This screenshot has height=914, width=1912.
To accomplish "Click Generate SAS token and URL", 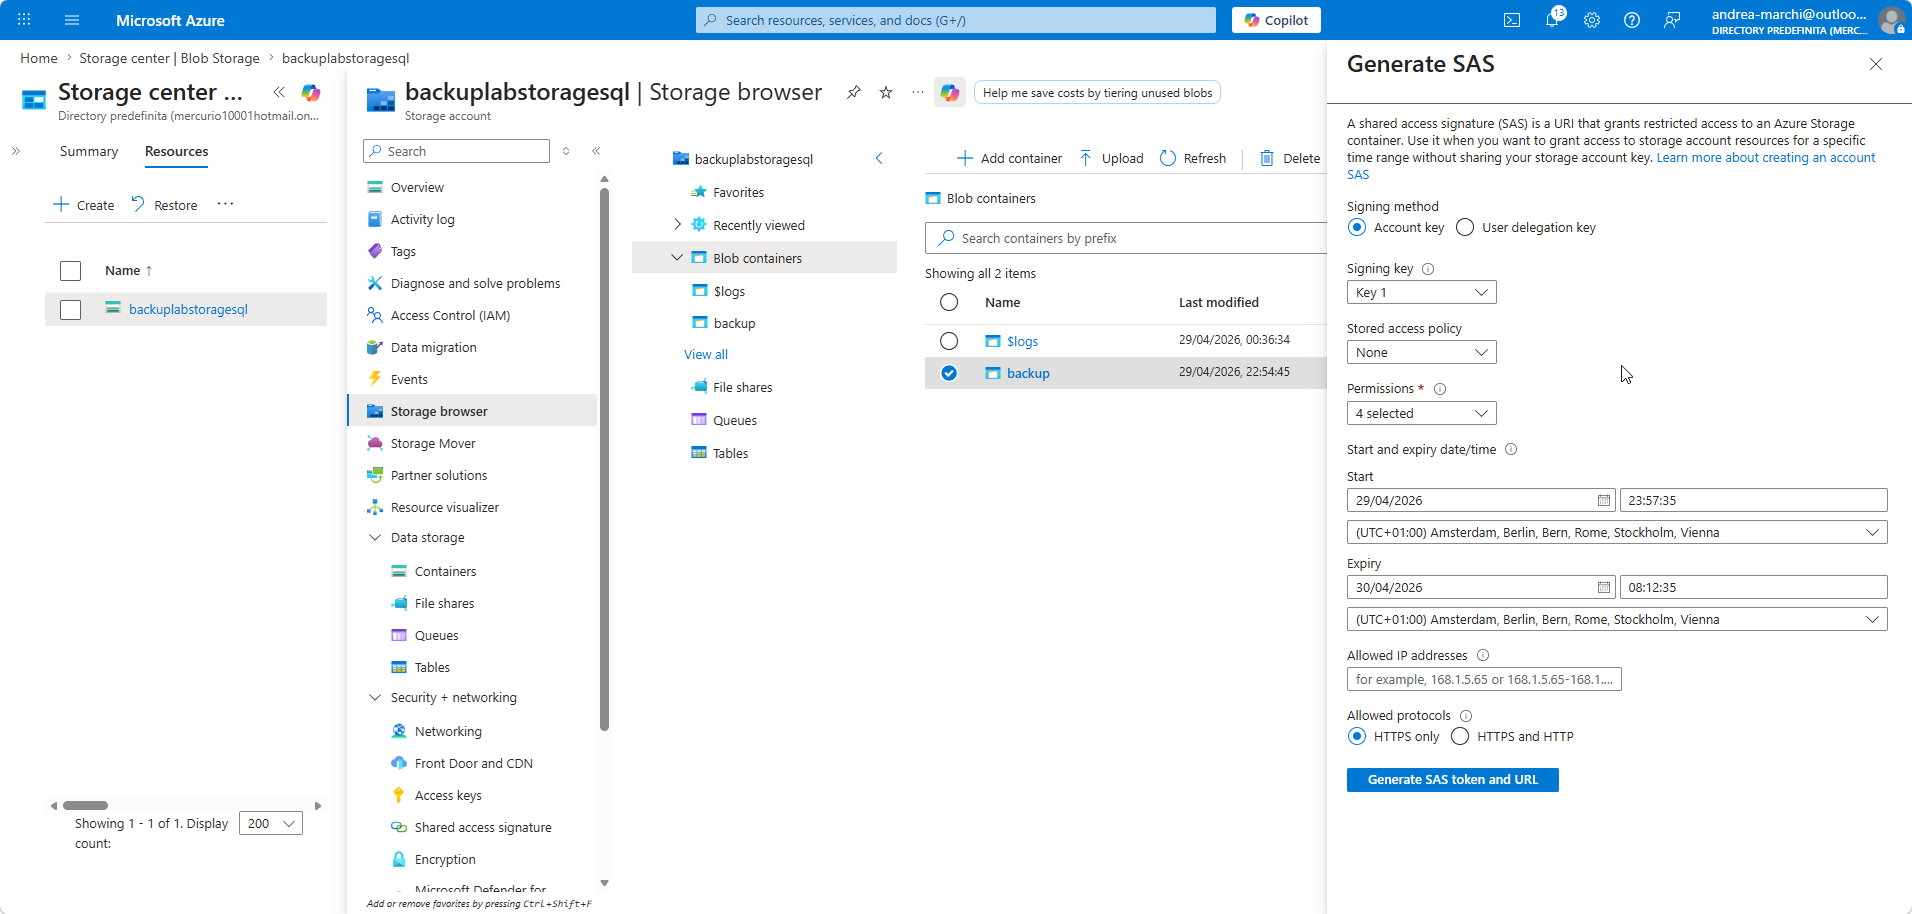I will point(1452,780).
